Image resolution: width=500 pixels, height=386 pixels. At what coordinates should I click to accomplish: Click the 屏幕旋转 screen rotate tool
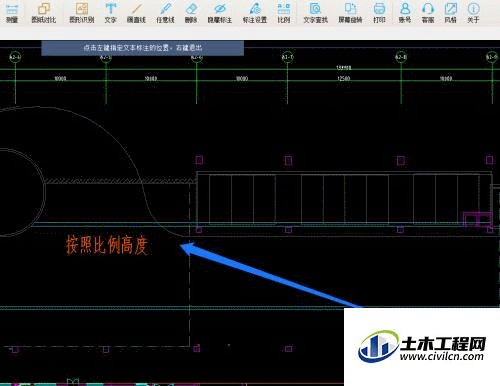[x=350, y=13]
